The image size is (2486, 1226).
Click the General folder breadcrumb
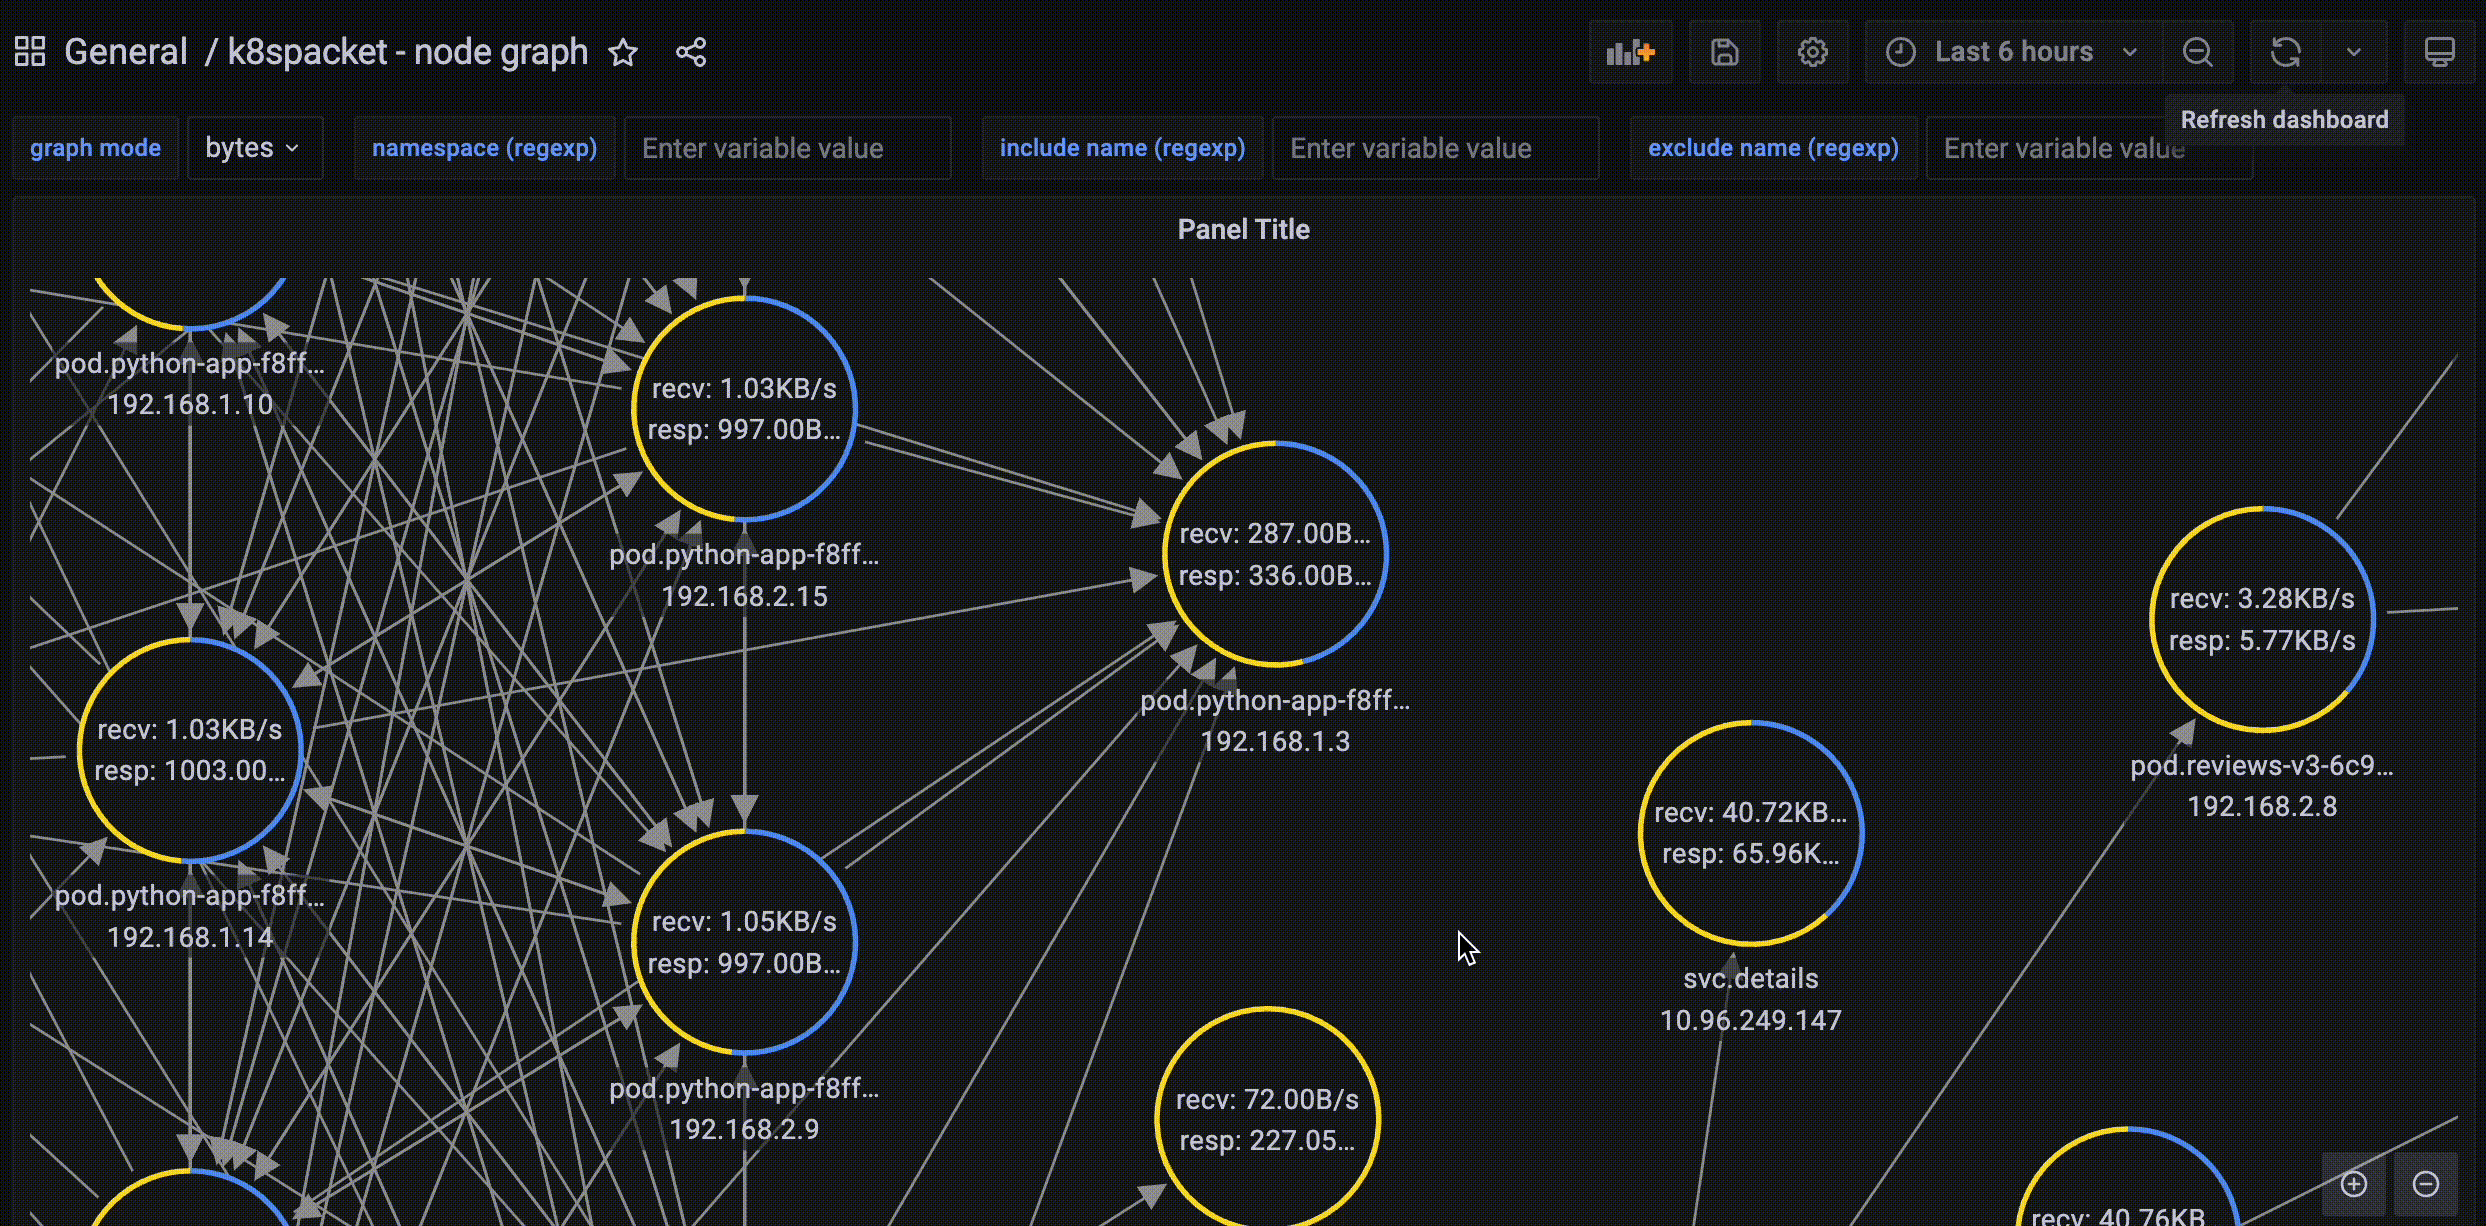point(126,52)
